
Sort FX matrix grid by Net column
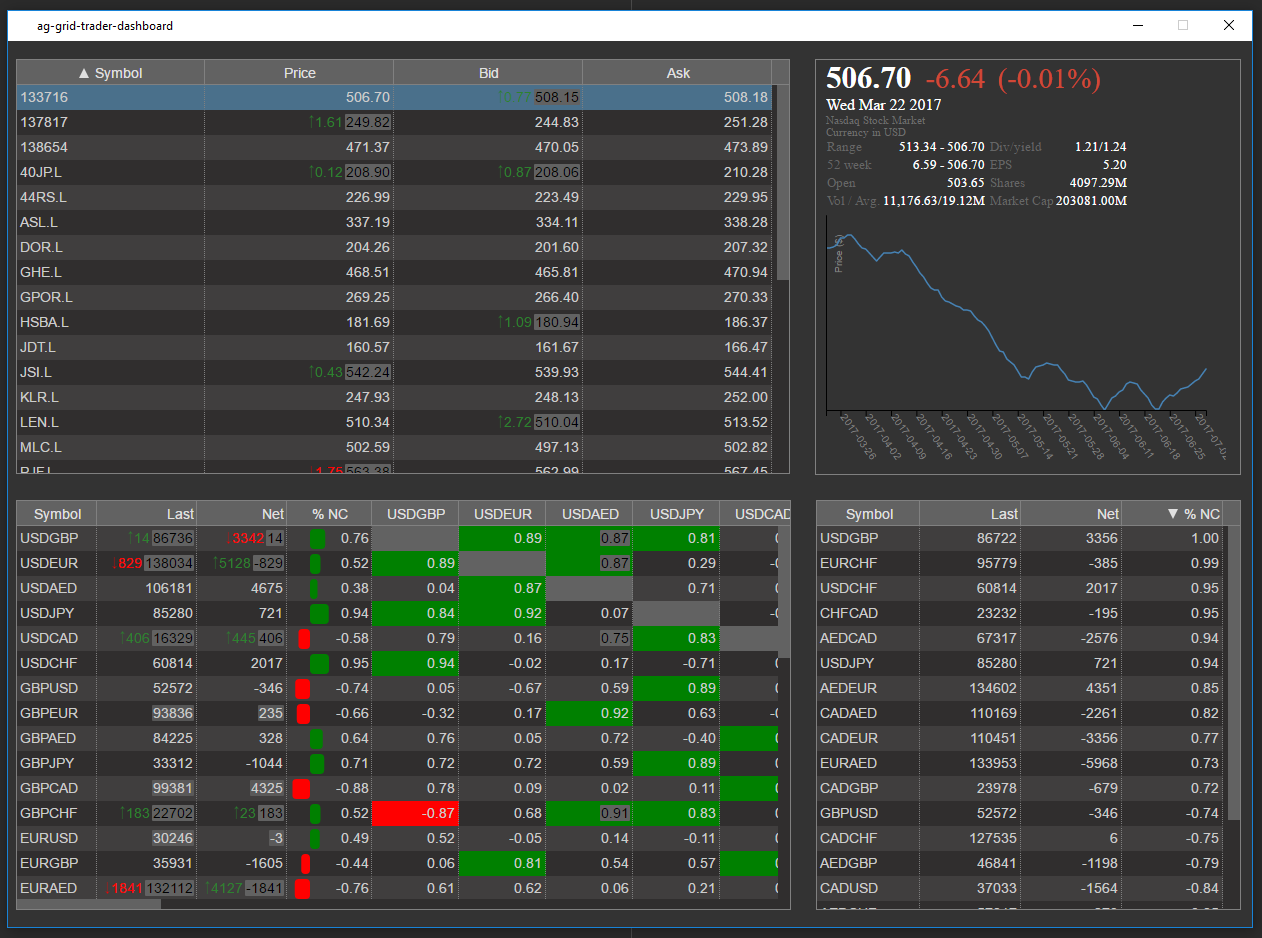[242, 514]
